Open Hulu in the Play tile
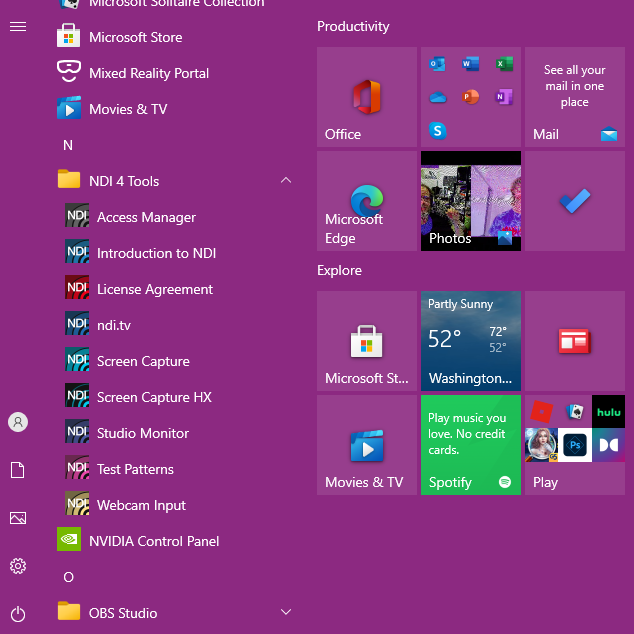Image resolution: width=634 pixels, height=634 pixels. coord(608,412)
